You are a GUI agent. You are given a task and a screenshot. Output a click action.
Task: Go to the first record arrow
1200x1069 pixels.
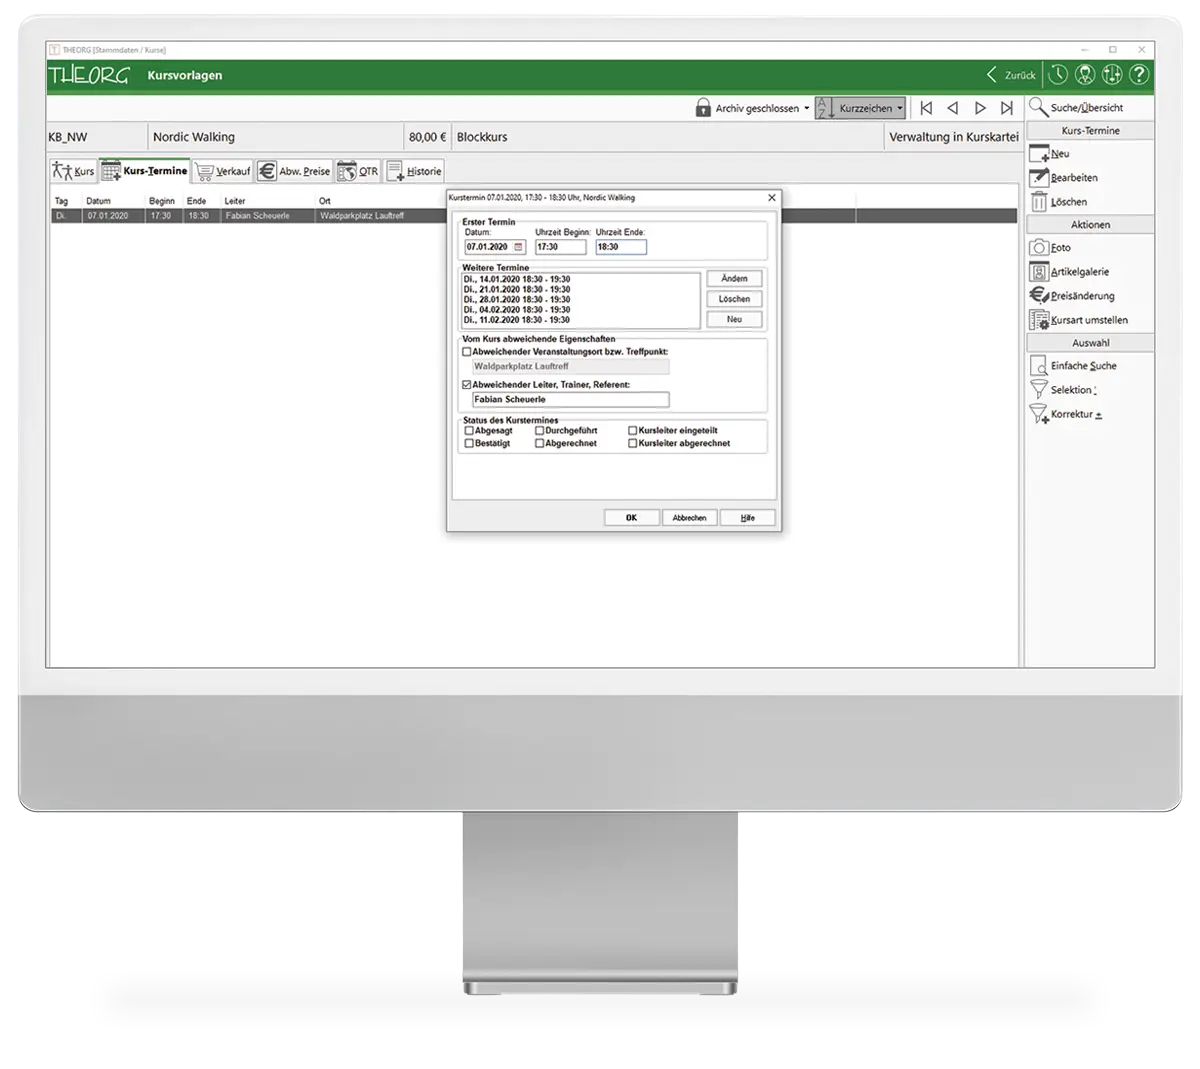click(926, 108)
